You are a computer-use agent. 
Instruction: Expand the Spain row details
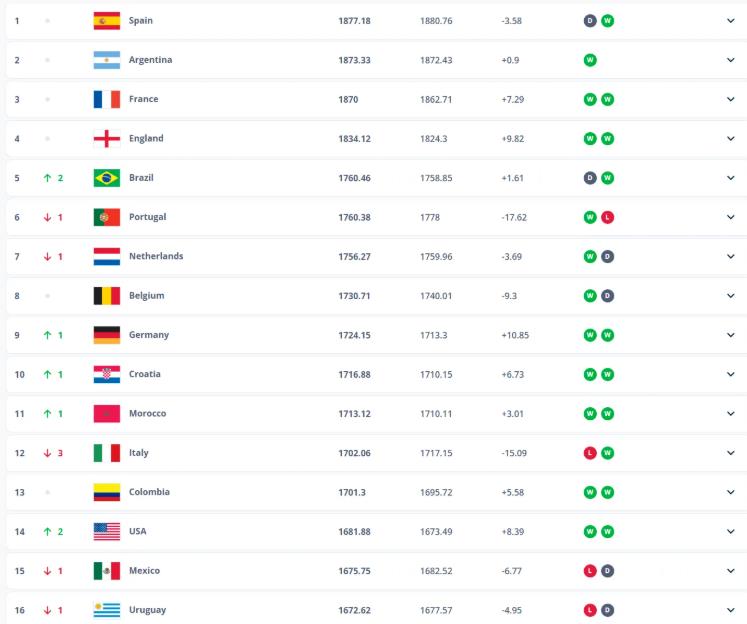point(730,20)
